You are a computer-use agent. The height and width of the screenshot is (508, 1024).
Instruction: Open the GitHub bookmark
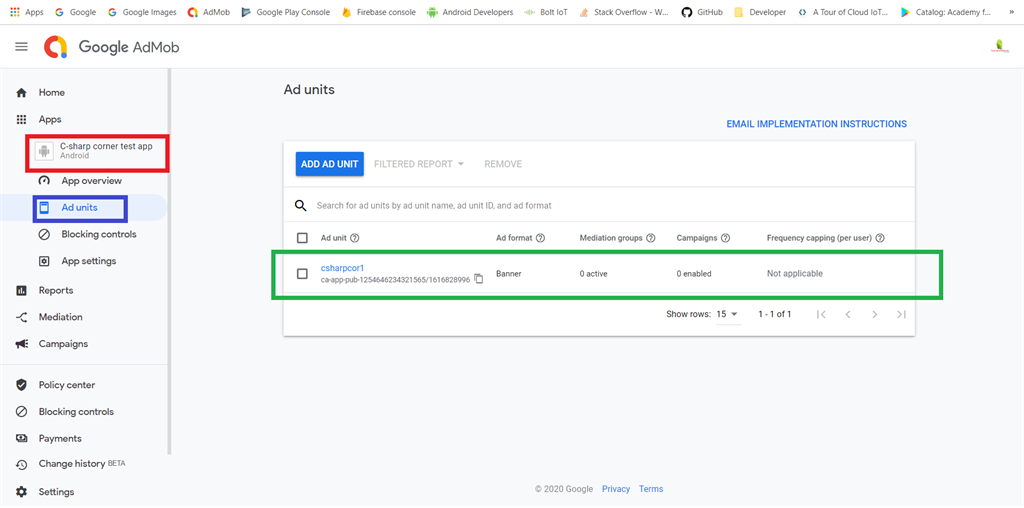pyautogui.click(x=702, y=12)
